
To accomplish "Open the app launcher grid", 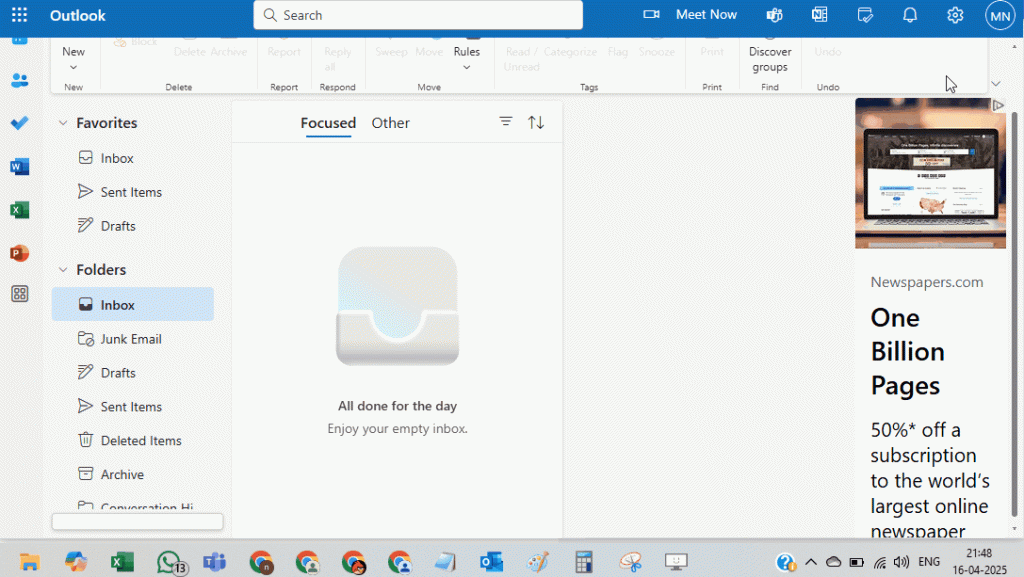I will pyautogui.click(x=20, y=15).
